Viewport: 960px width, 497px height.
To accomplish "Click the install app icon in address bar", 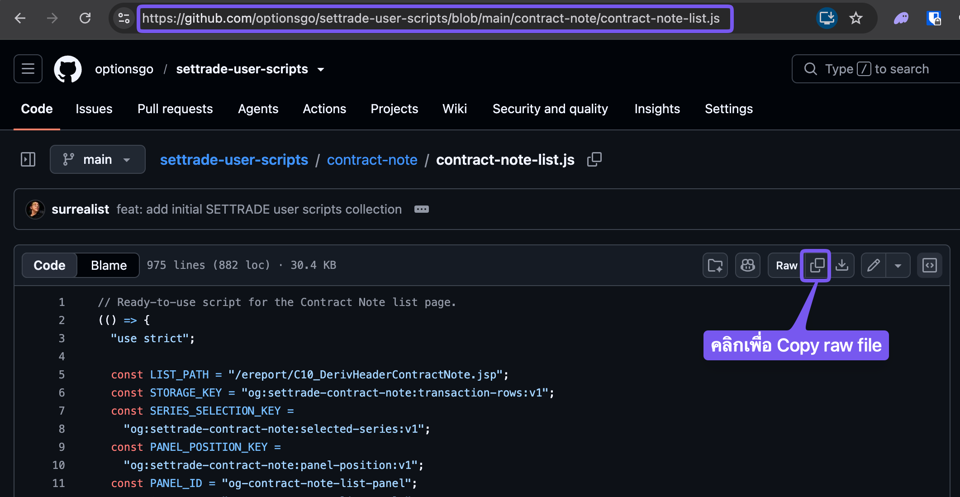I will click(827, 18).
